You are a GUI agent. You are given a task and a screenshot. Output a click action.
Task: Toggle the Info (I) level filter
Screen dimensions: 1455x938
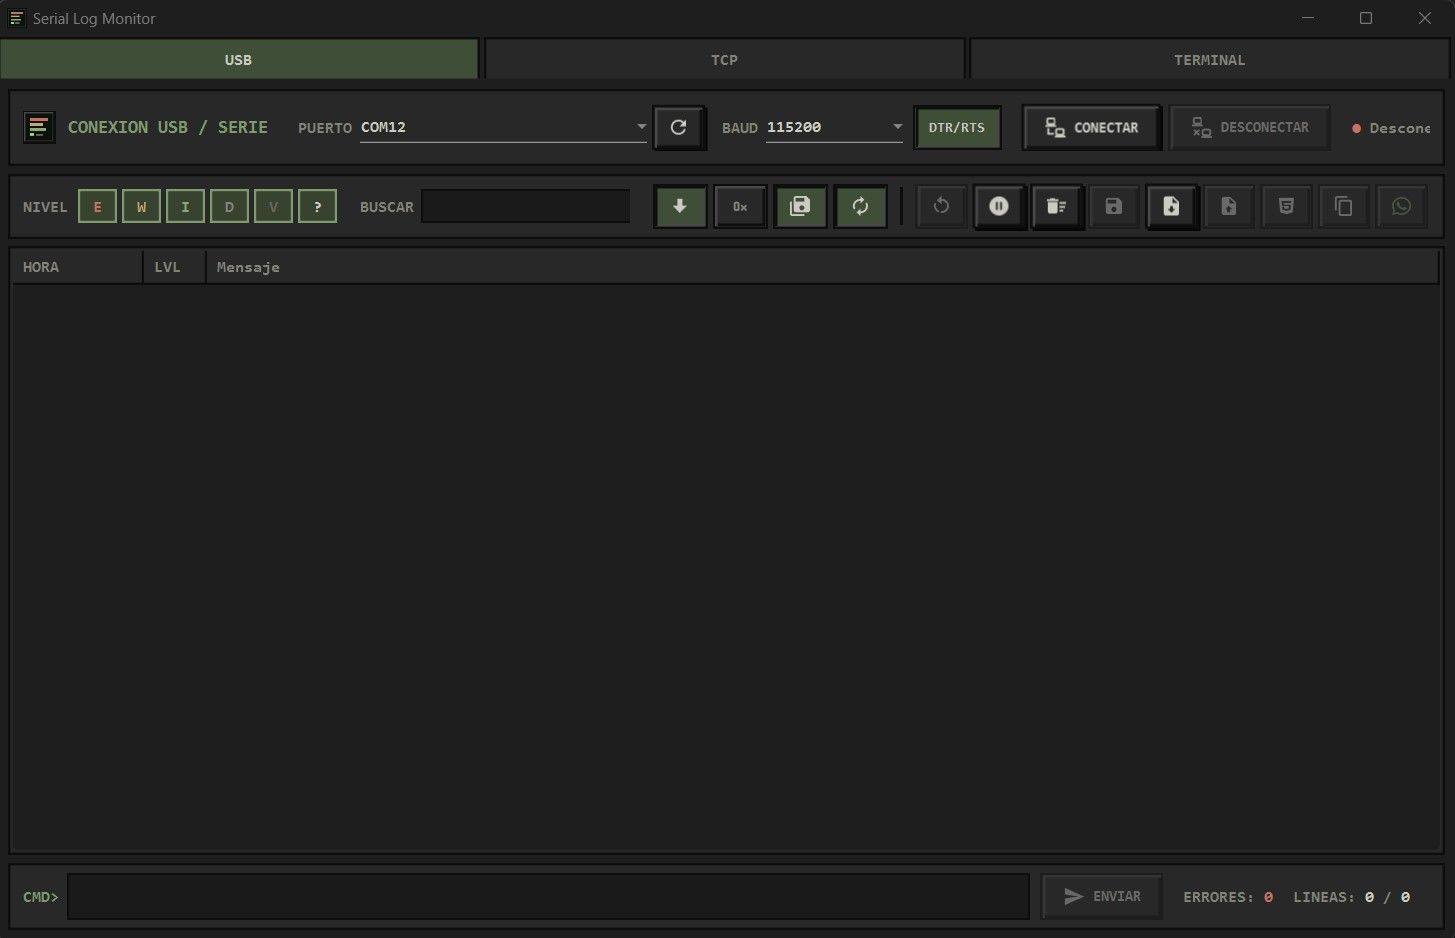tap(185, 207)
